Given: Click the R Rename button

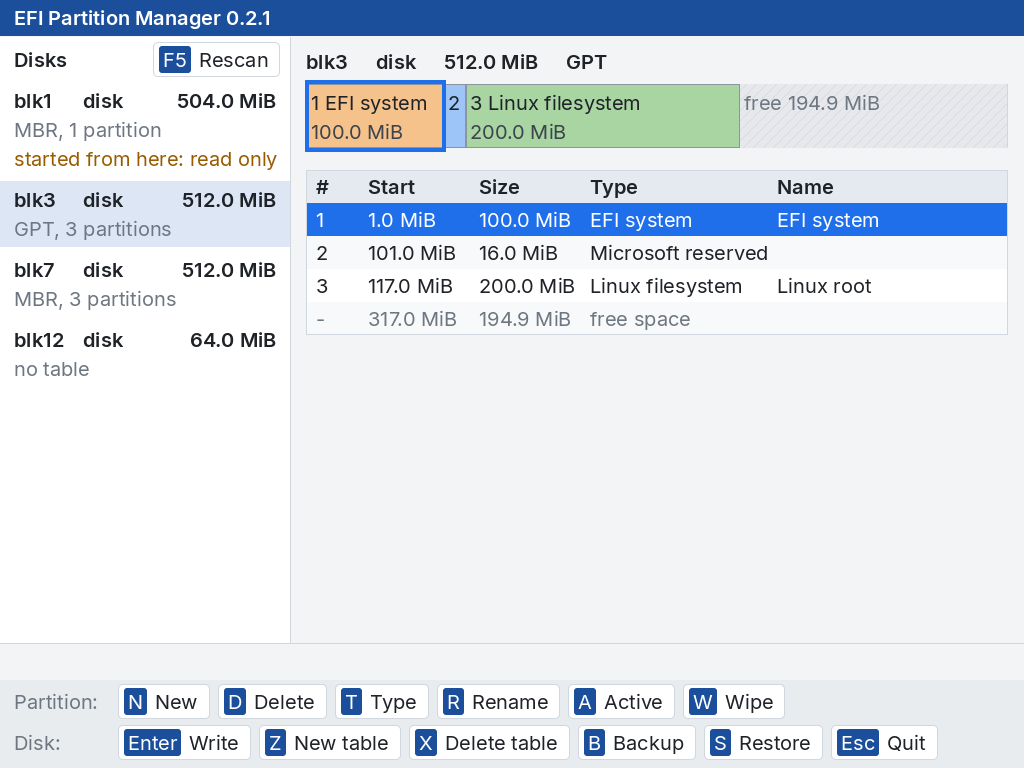Looking at the screenshot, I should coord(498,702).
